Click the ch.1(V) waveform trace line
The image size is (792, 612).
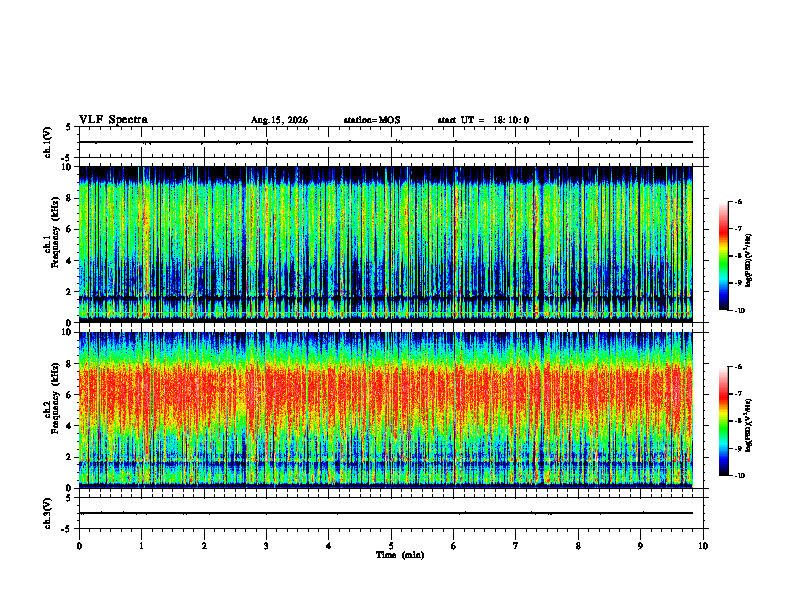[x=385, y=142]
